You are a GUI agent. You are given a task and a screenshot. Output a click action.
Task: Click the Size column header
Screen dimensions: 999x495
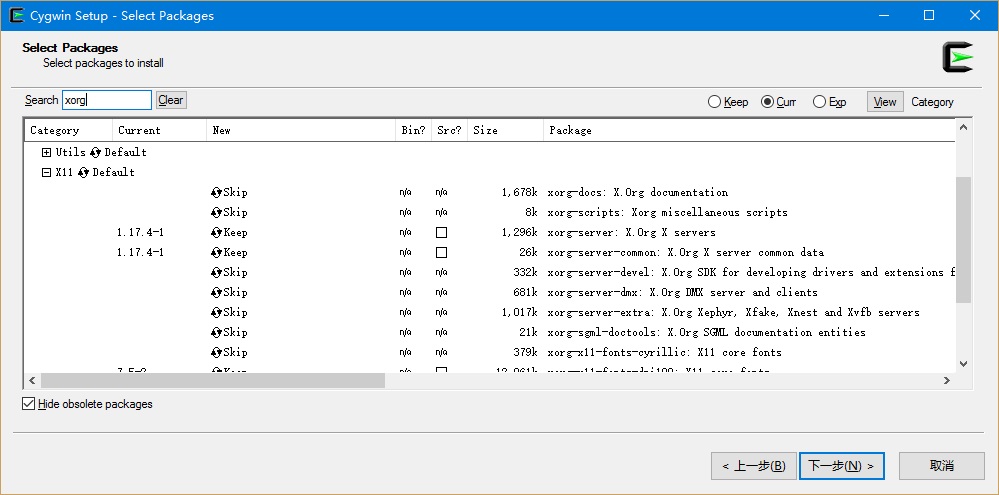click(505, 130)
